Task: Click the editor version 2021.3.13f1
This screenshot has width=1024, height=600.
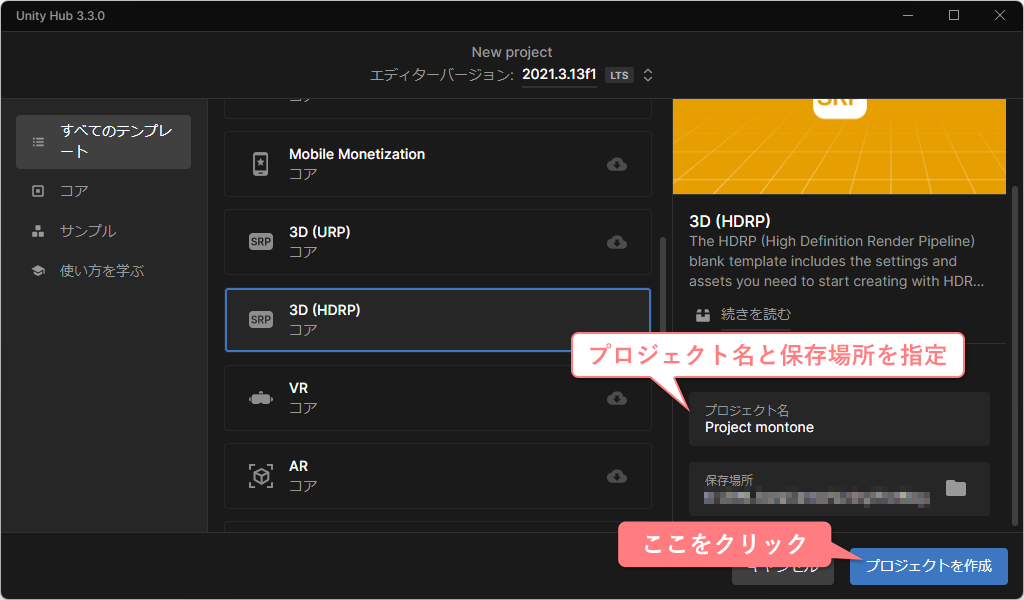Action: (559, 74)
